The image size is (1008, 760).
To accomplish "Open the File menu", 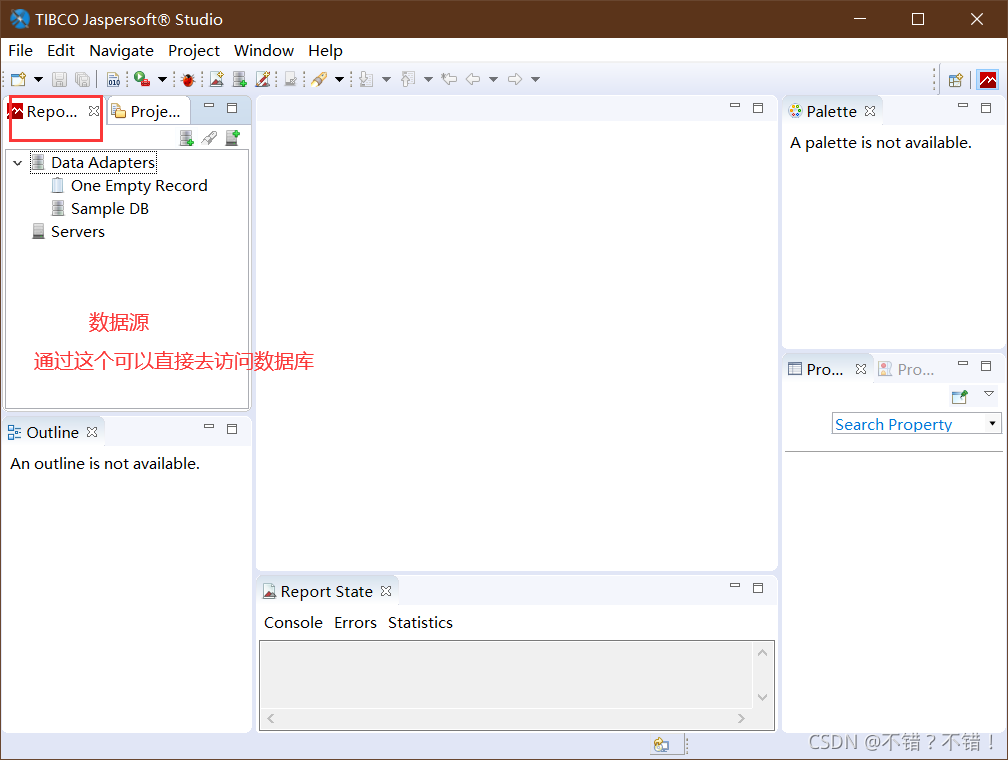I will [x=21, y=51].
